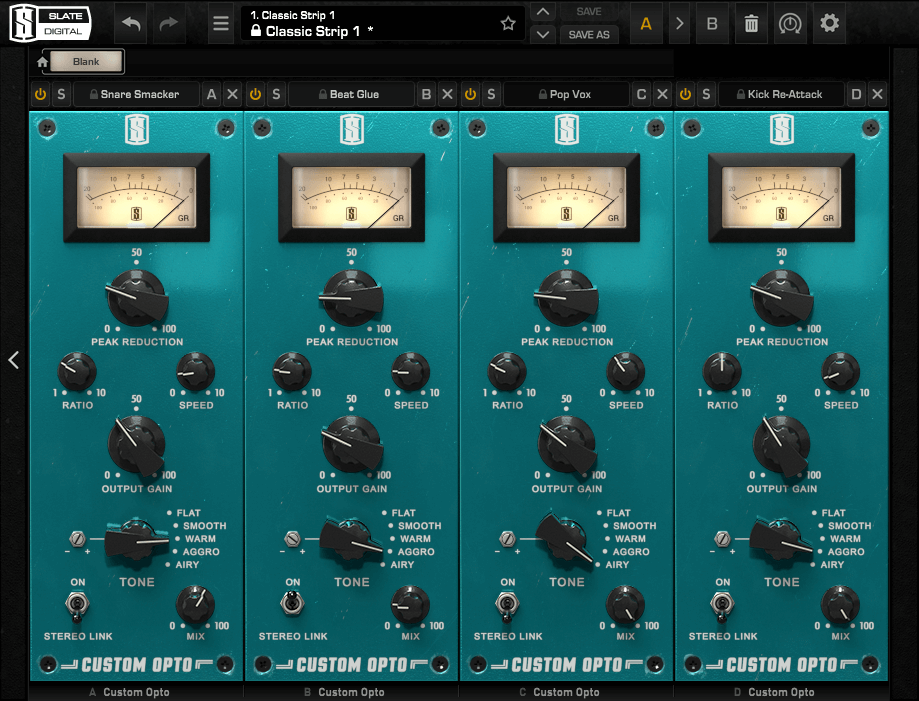Viewport: 919px width, 701px height.
Task: Solo the Snare Smacker module
Action: pyautogui.click(x=61, y=94)
